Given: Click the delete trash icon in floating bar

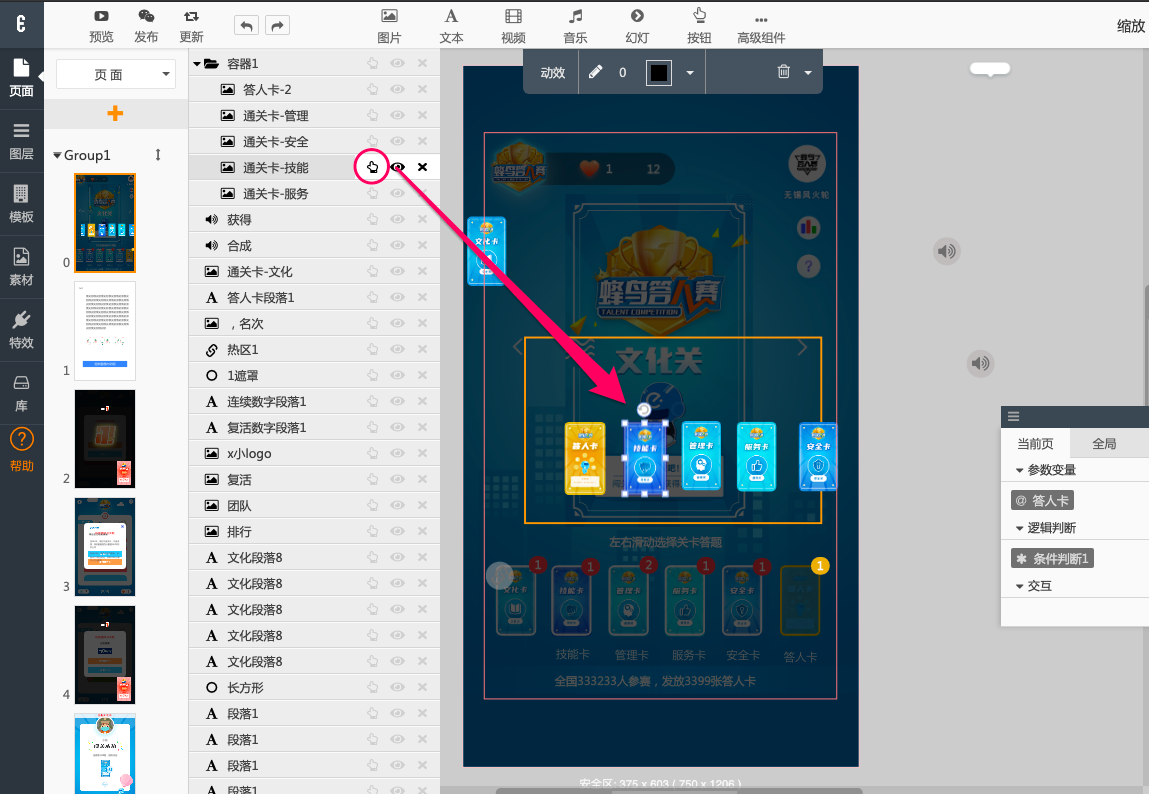Looking at the screenshot, I should [783, 72].
